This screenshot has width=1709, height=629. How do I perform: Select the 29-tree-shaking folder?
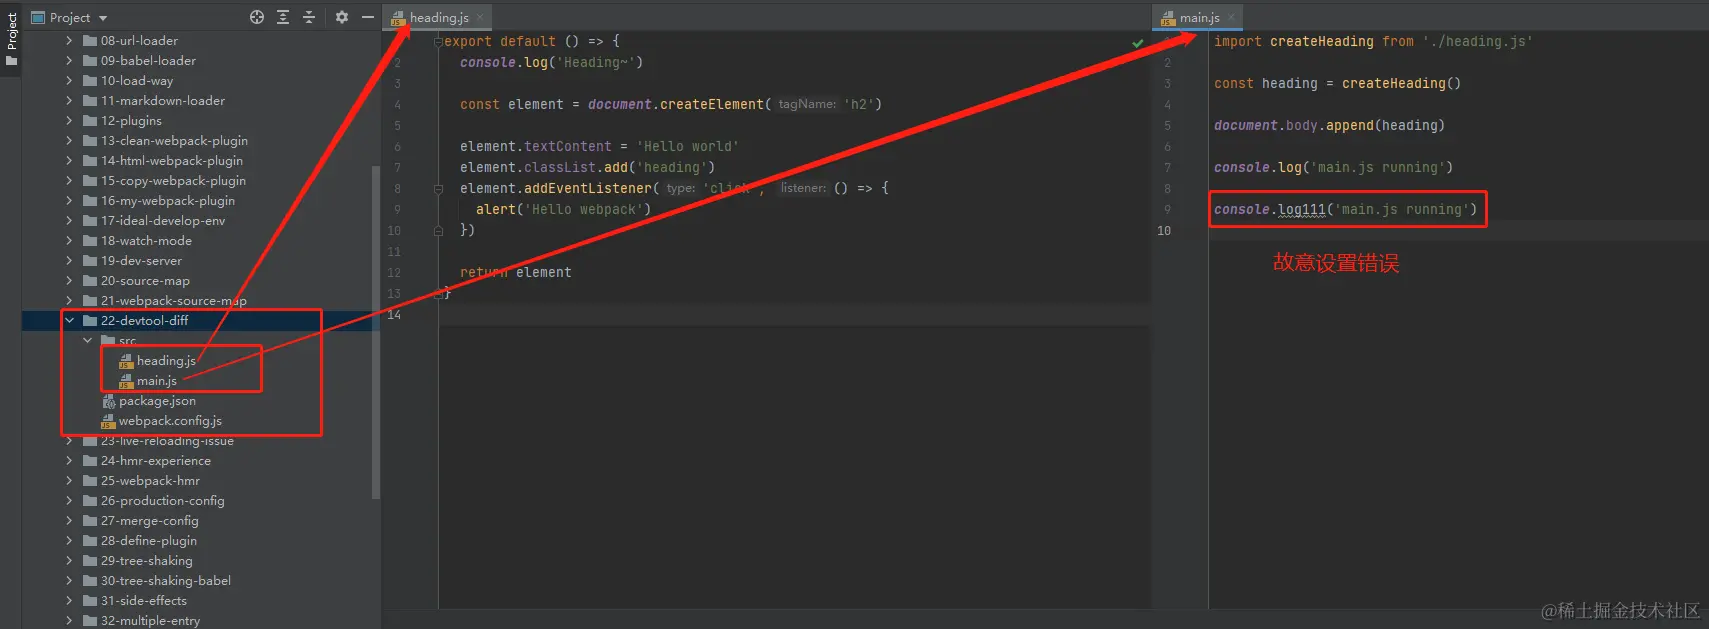(x=147, y=561)
